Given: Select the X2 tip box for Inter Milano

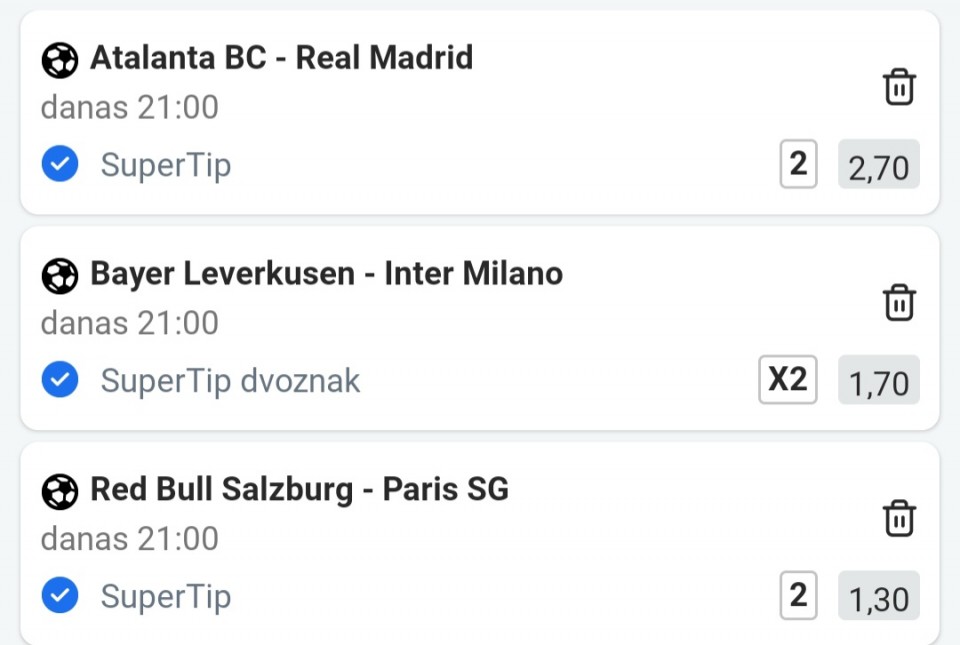Looking at the screenshot, I should coord(787,379).
